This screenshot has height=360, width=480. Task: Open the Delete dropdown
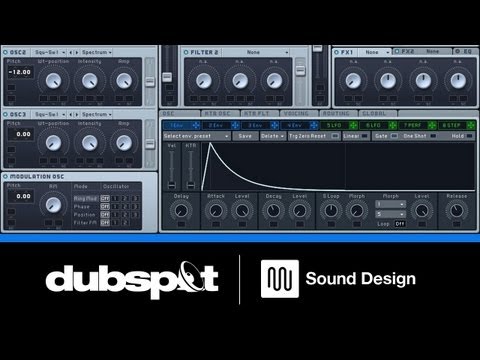(x=273, y=136)
